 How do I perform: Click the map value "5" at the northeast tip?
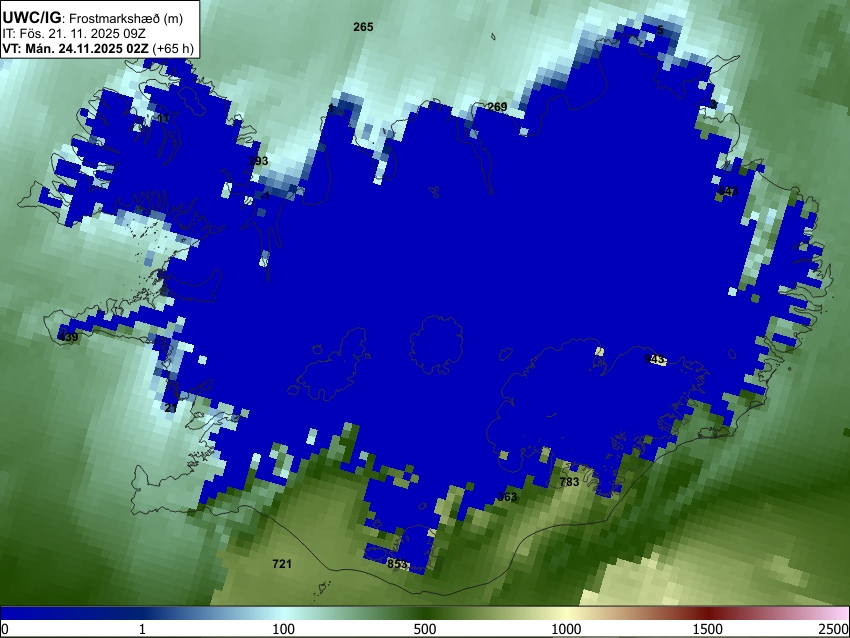tap(660, 30)
